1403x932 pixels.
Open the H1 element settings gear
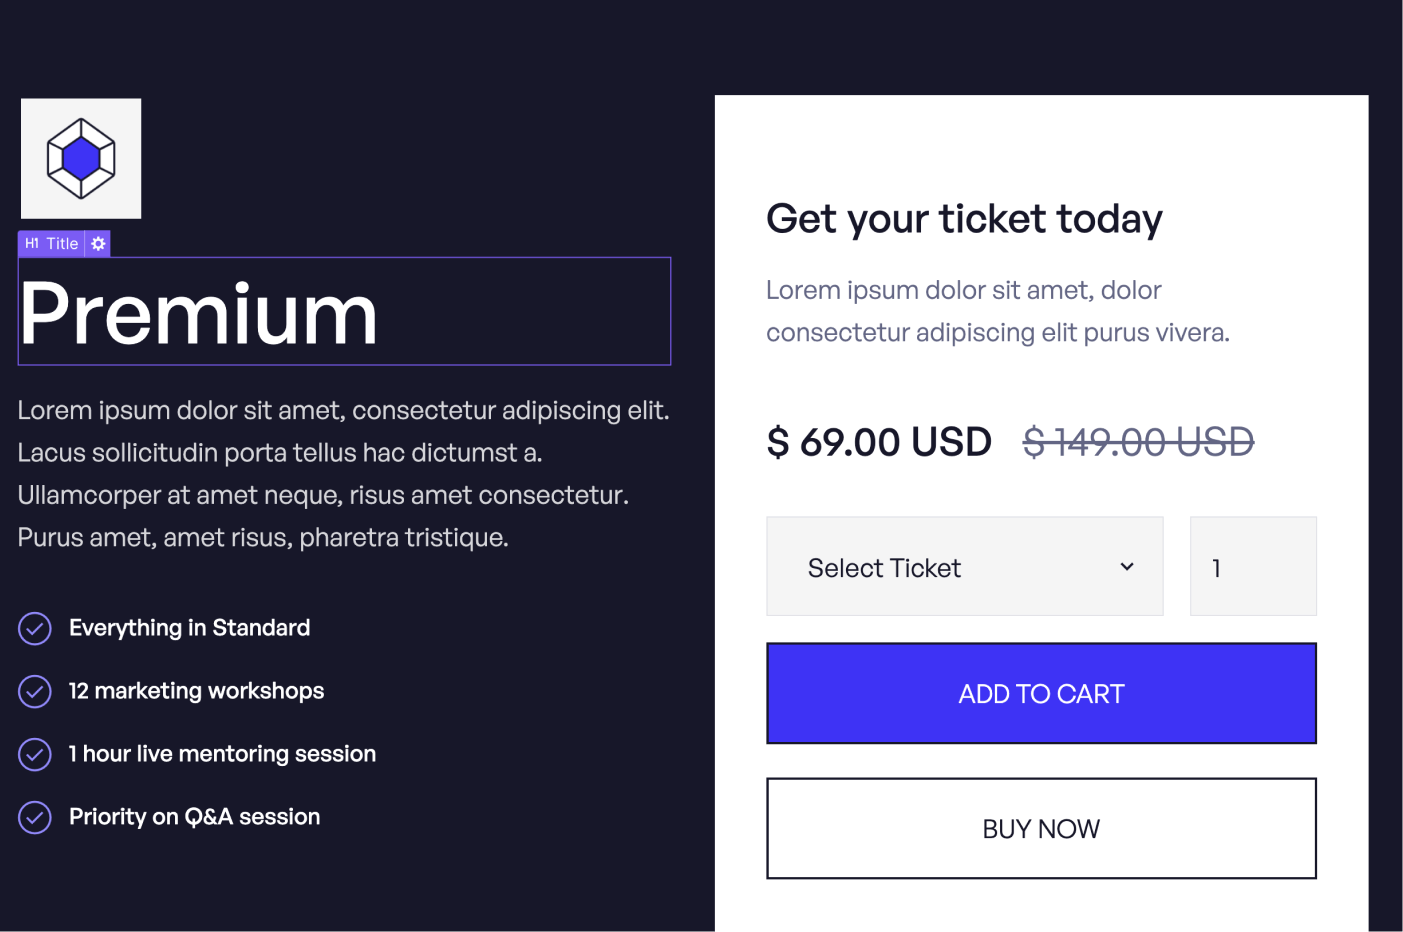(x=98, y=243)
